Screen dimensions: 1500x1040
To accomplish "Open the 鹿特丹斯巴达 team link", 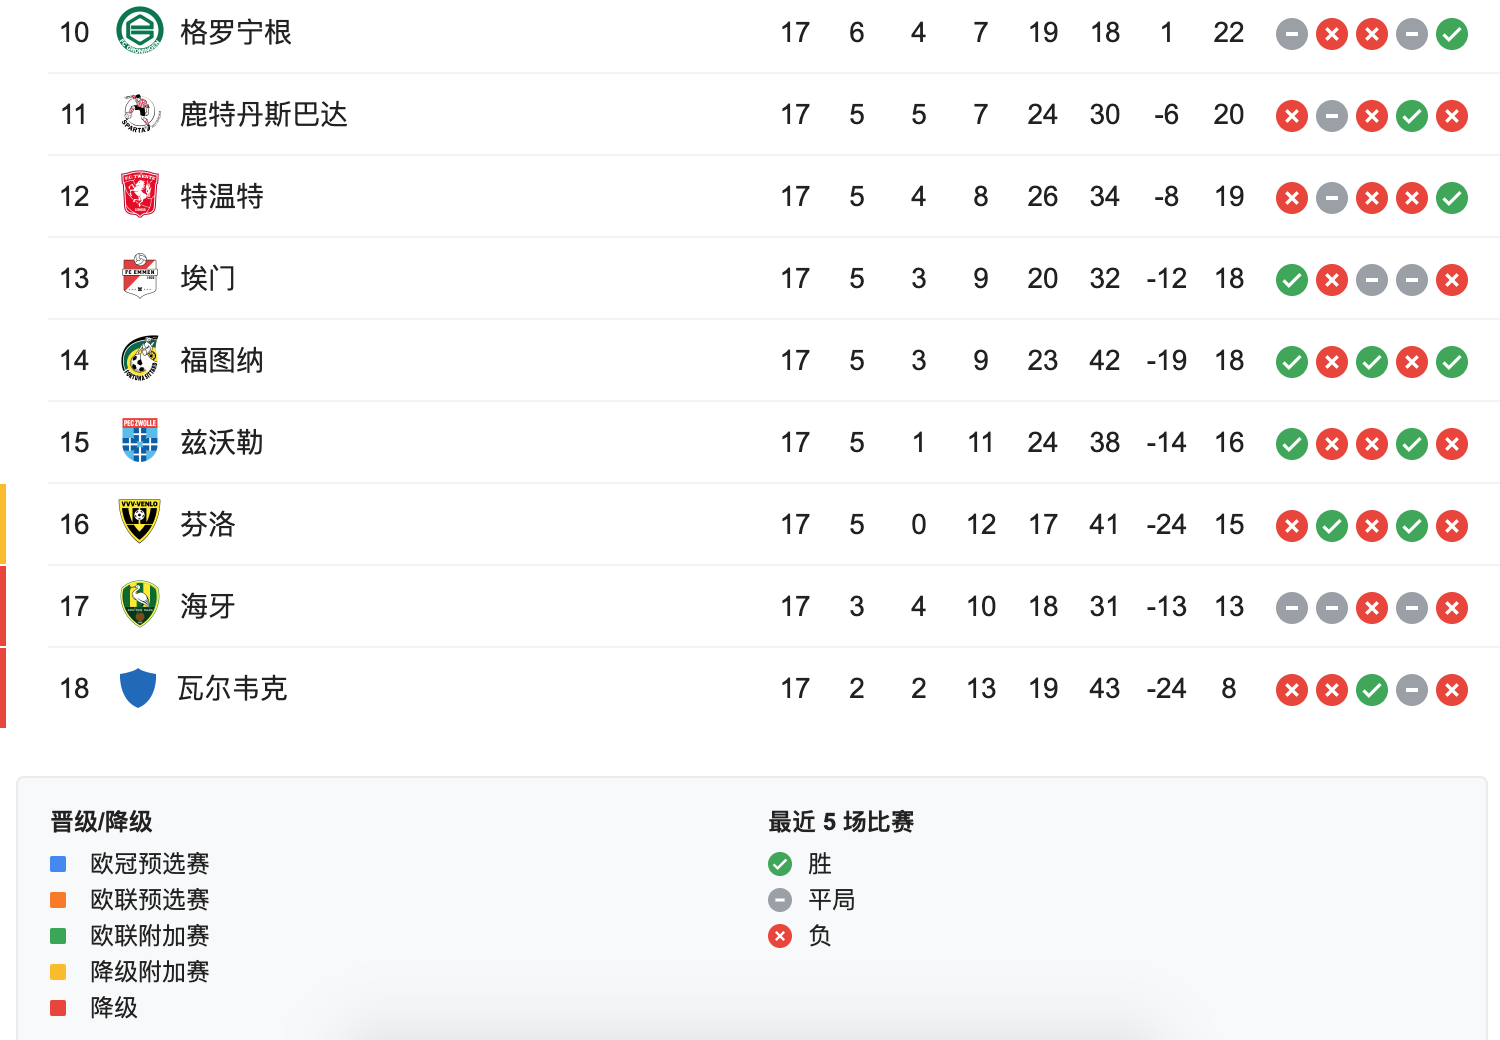I will 264,115.
